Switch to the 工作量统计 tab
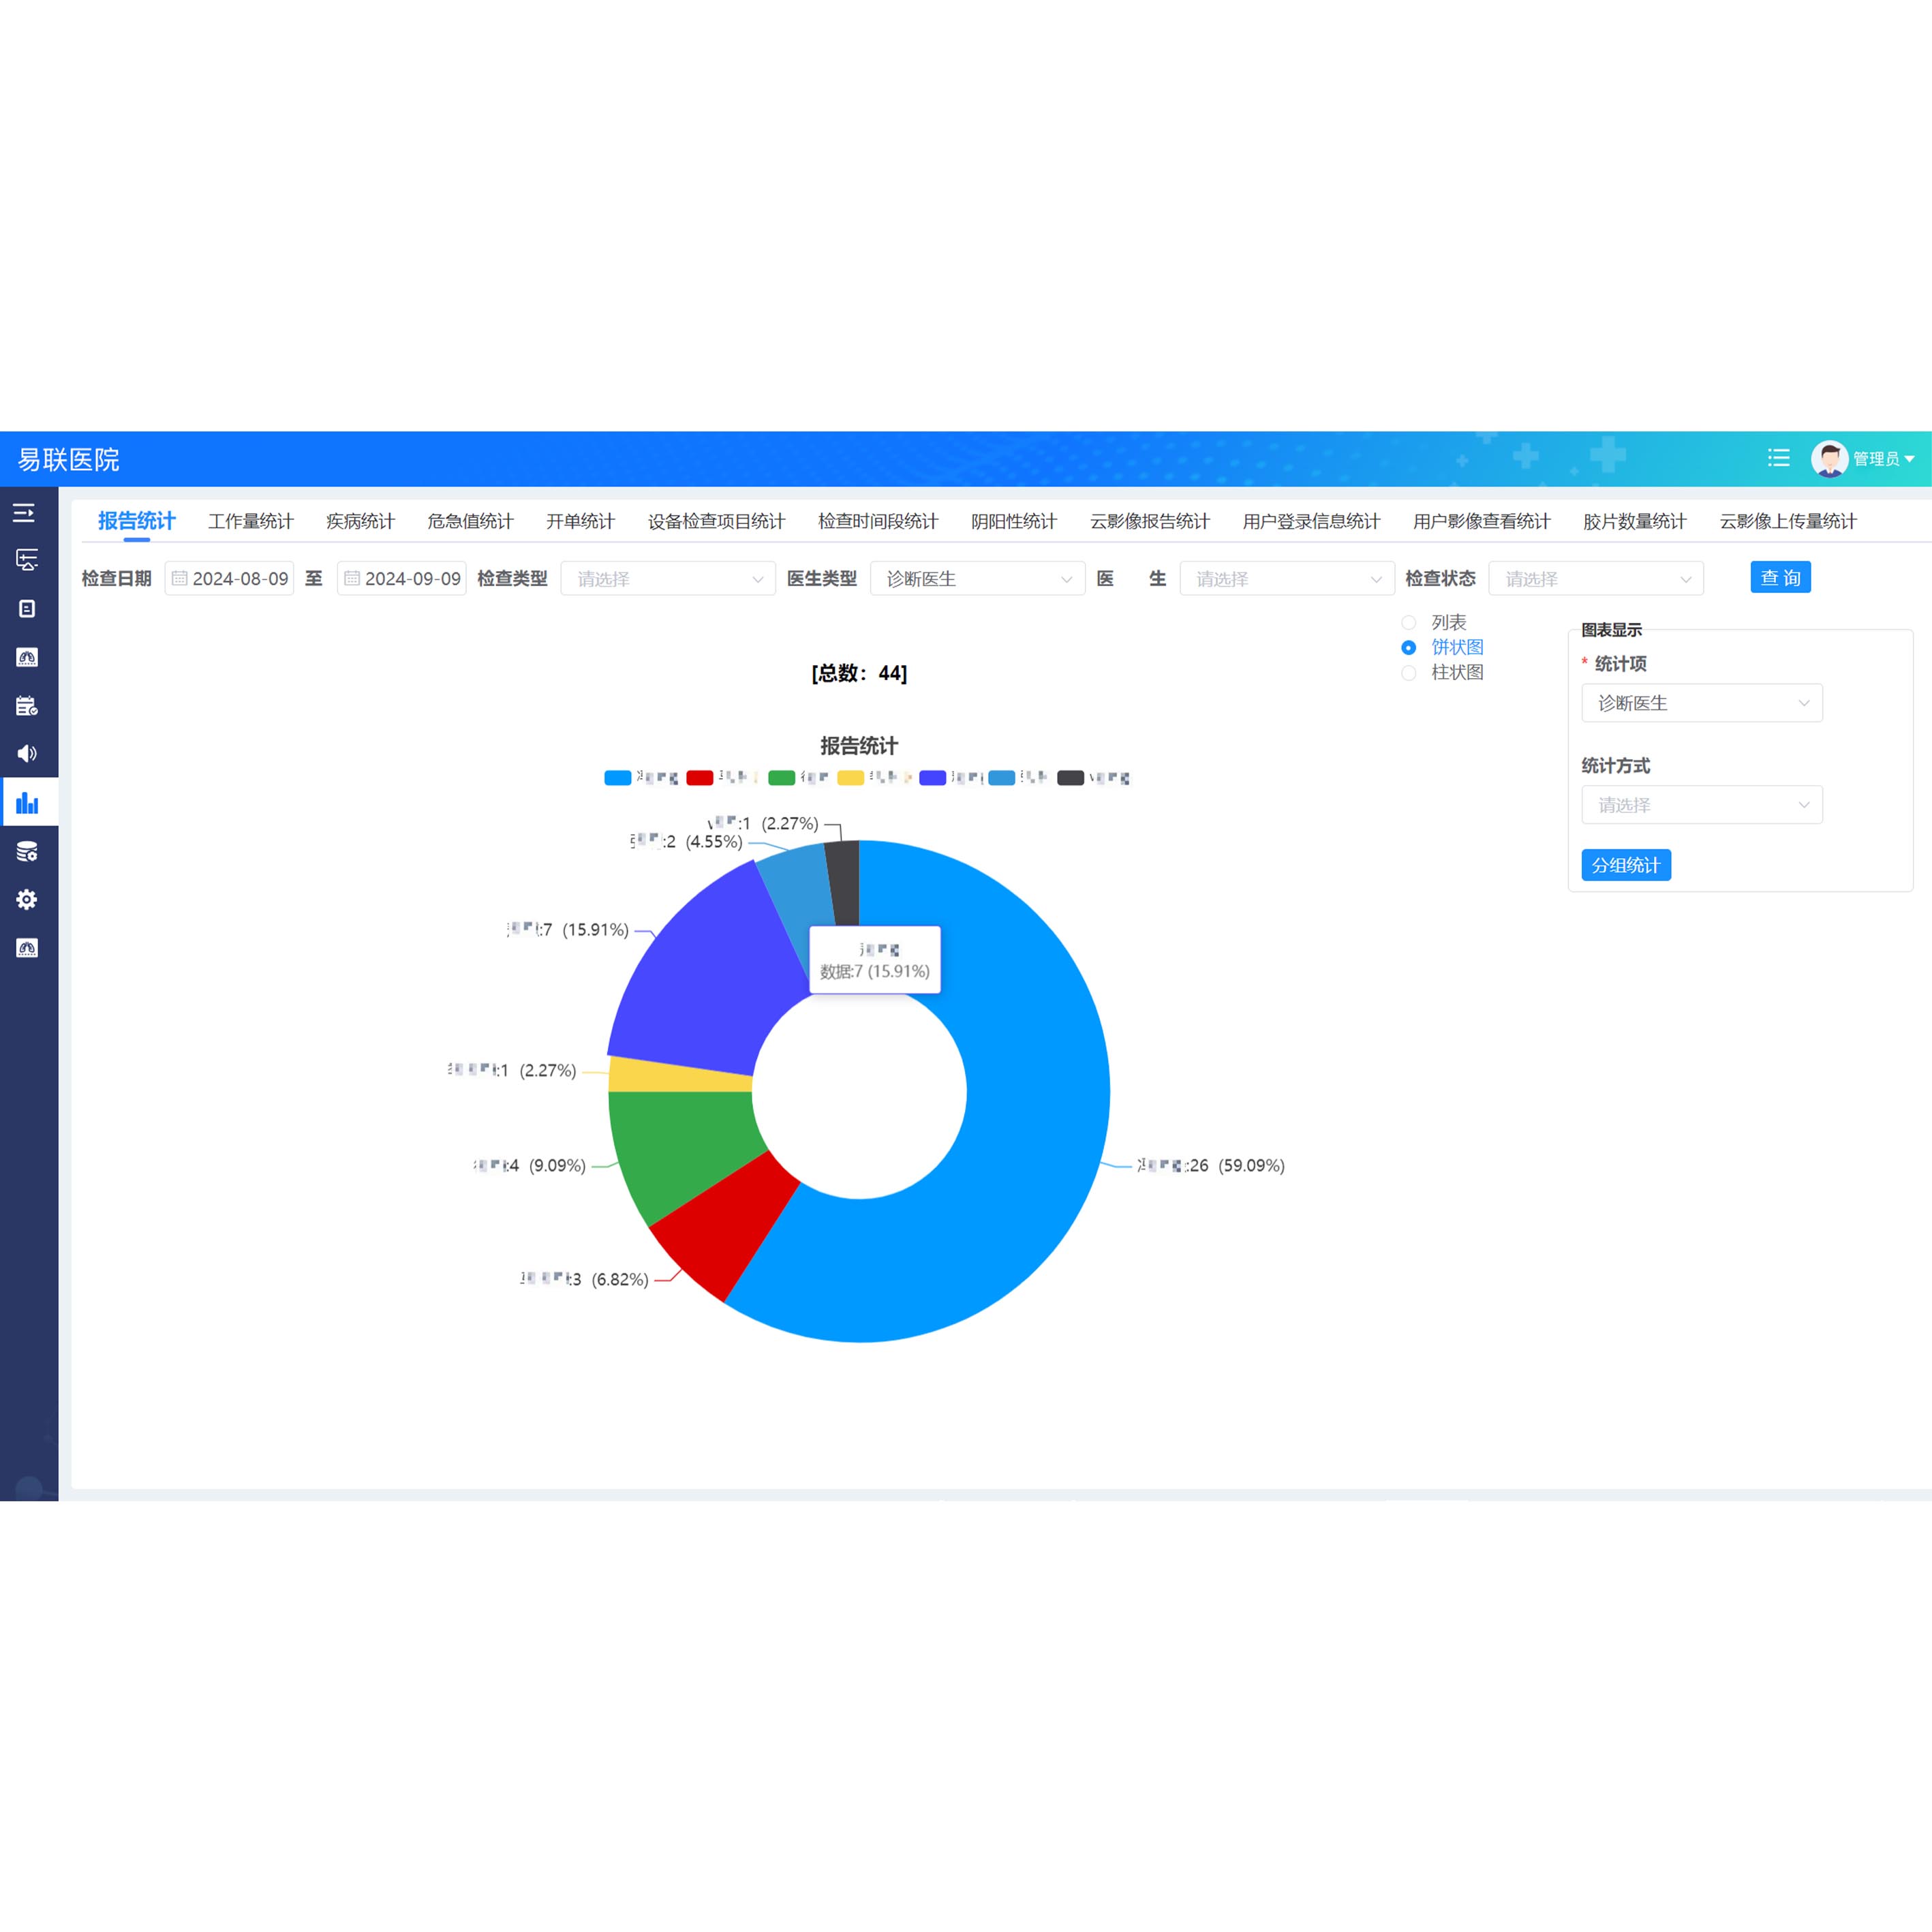The width and height of the screenshot is (1932, 1932). point(250,521)
